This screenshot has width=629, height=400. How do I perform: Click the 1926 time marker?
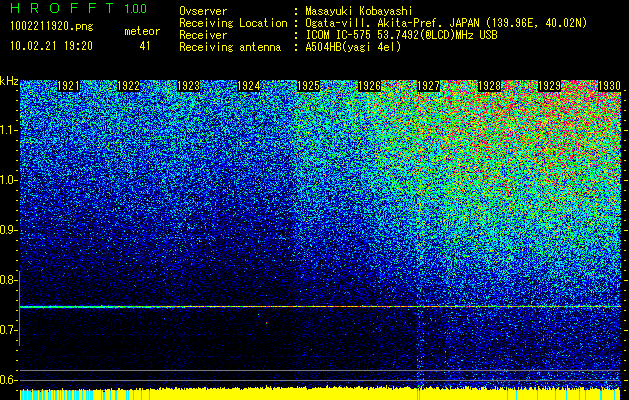tap(369, 86)
